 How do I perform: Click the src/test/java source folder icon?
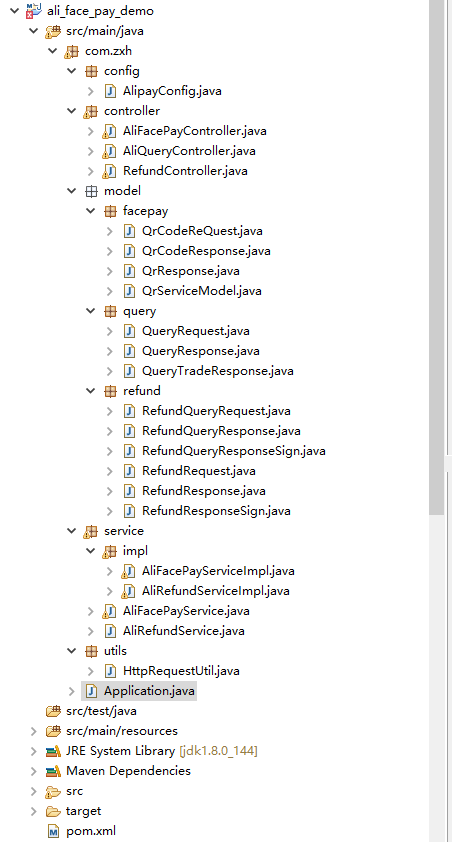coord(53,711)
